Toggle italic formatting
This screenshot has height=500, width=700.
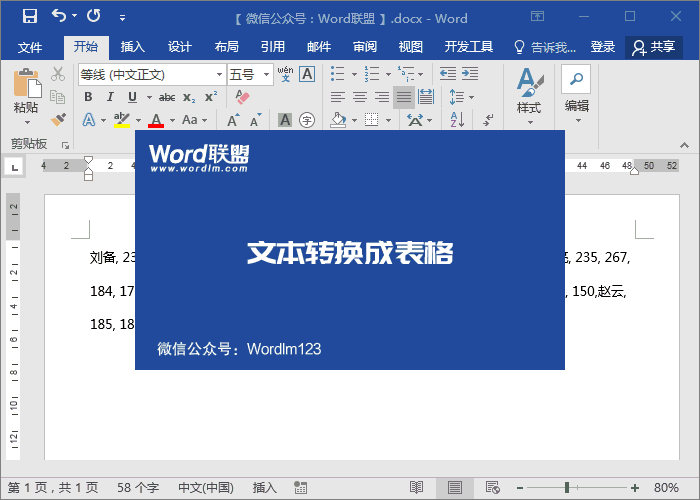pyautogui.click(x=110, y=97)
